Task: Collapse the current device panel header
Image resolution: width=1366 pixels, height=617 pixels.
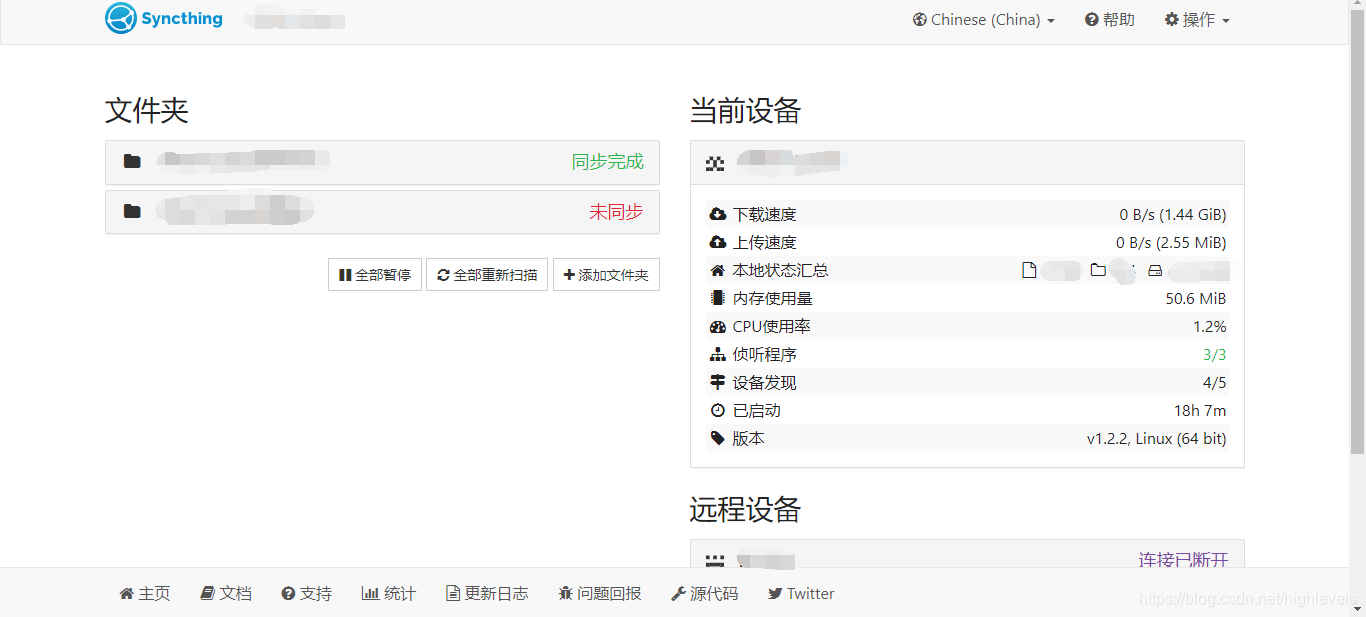Action: point(967,163)
